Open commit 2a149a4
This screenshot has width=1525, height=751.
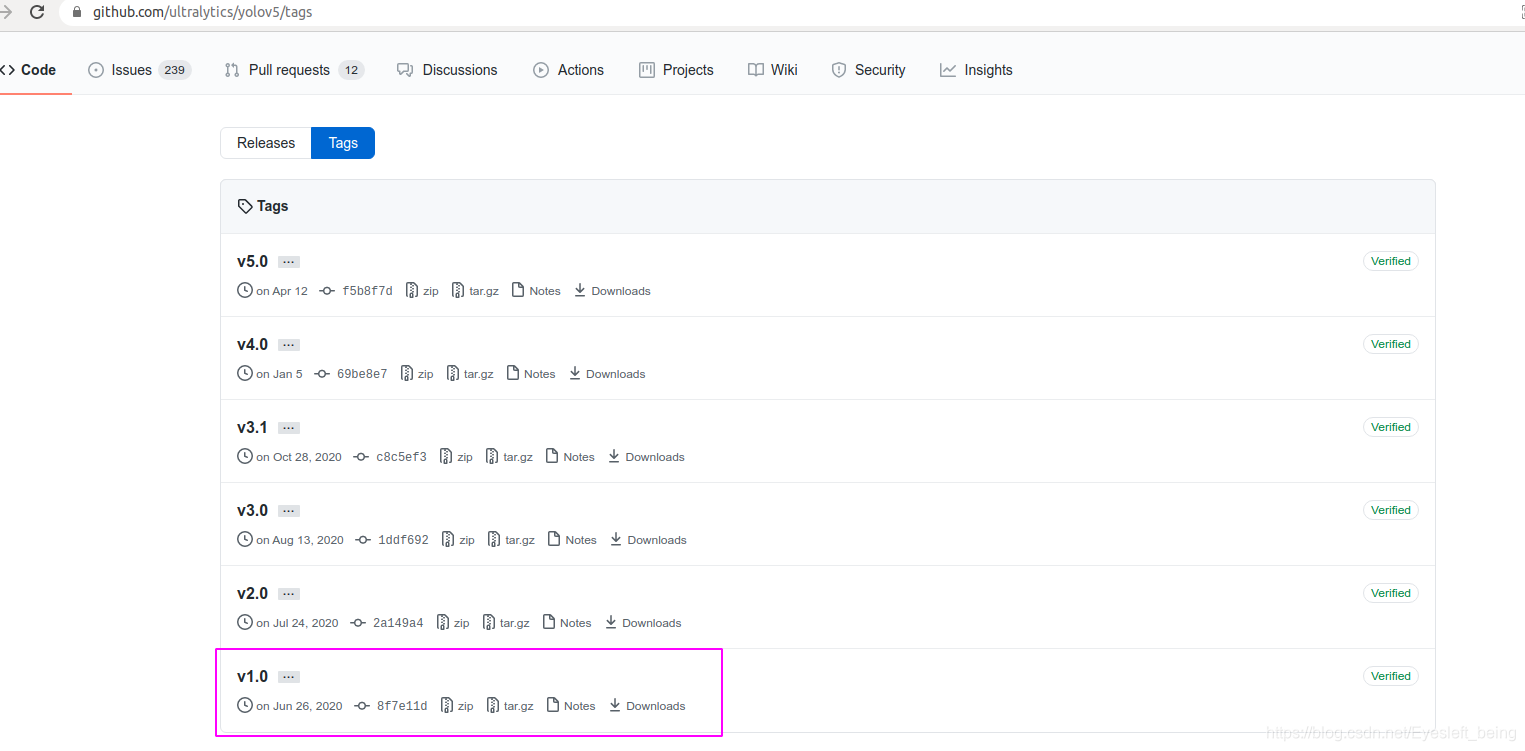388,623
